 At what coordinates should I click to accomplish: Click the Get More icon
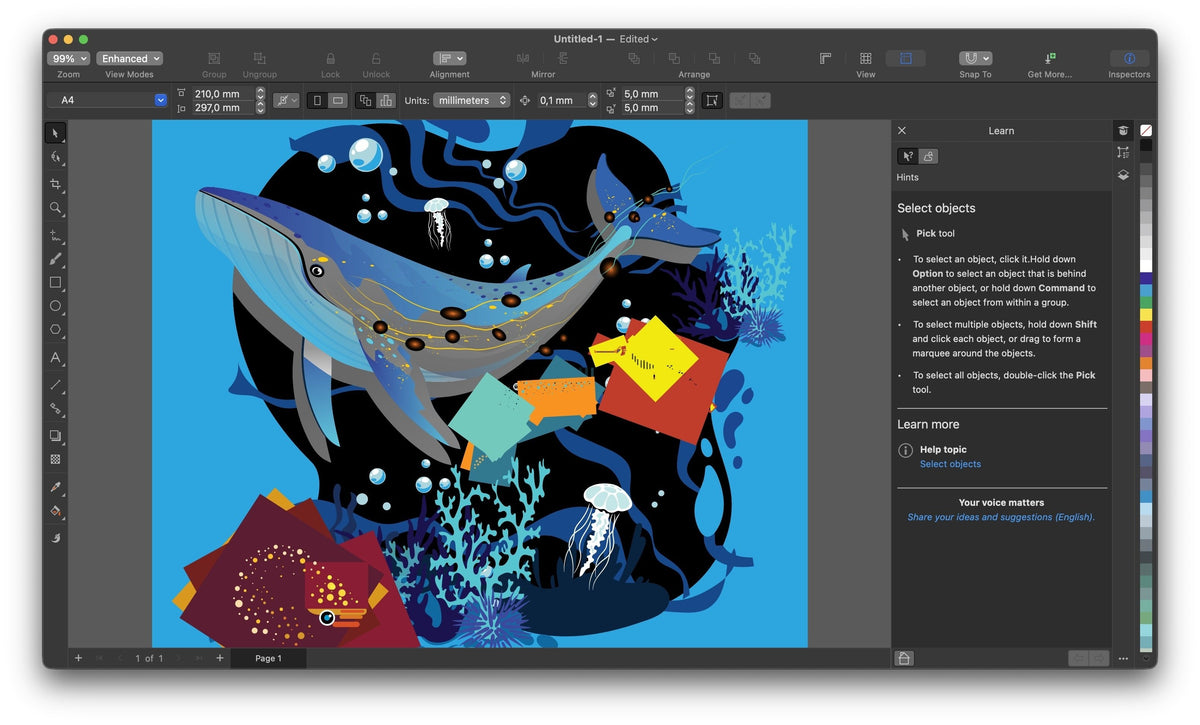(1049, 58)
